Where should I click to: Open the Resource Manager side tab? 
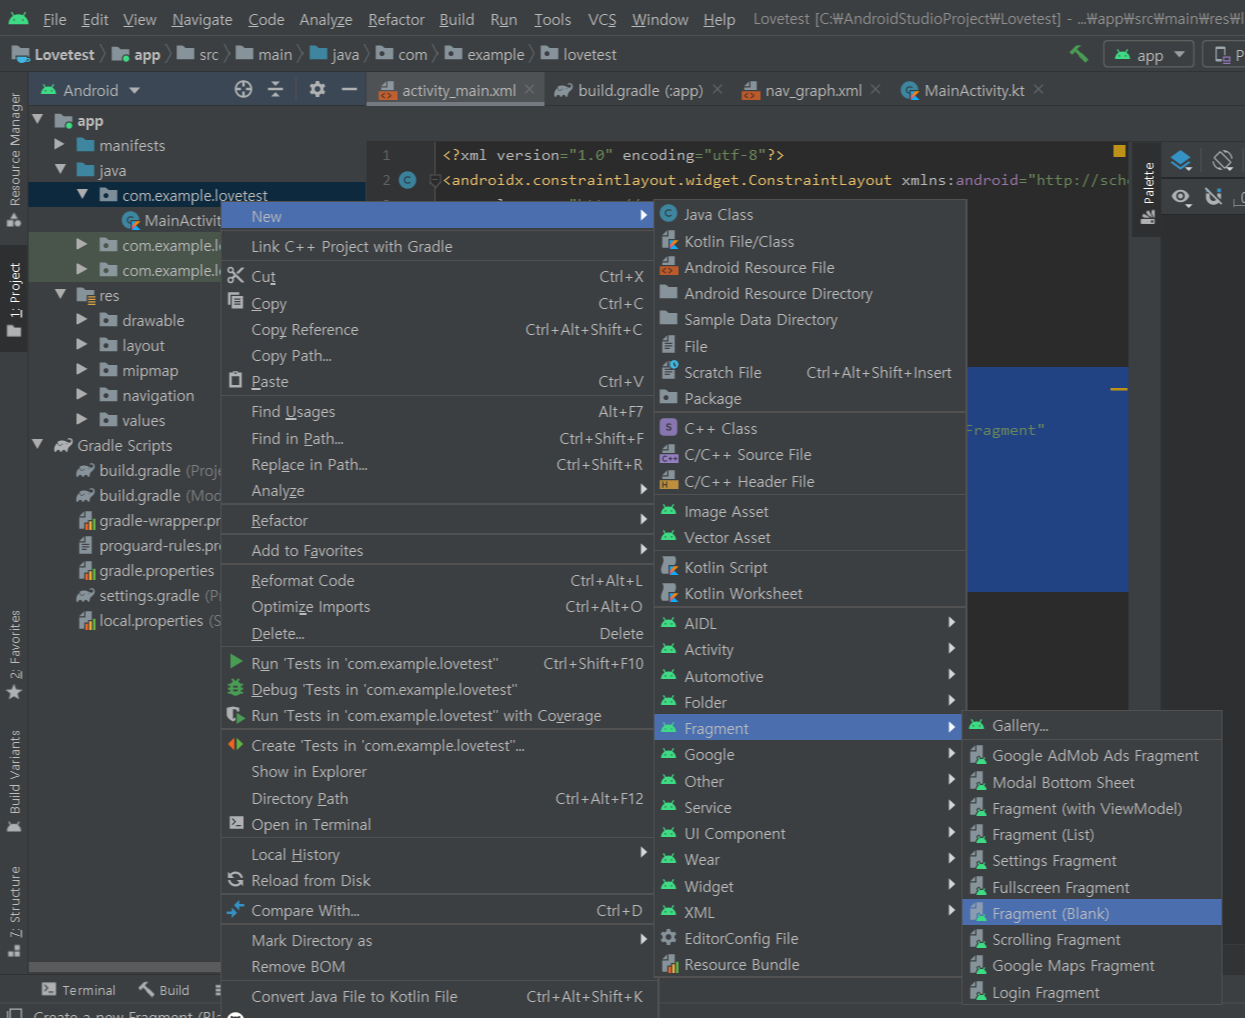(14, 160)
